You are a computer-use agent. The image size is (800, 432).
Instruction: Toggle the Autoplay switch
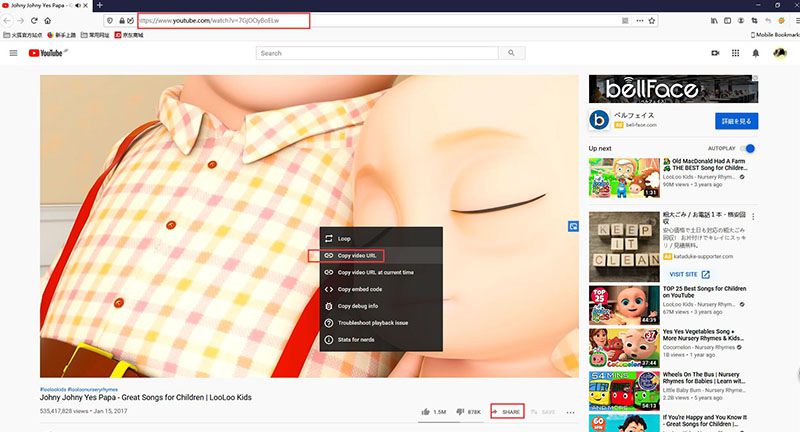click(748, 148)
